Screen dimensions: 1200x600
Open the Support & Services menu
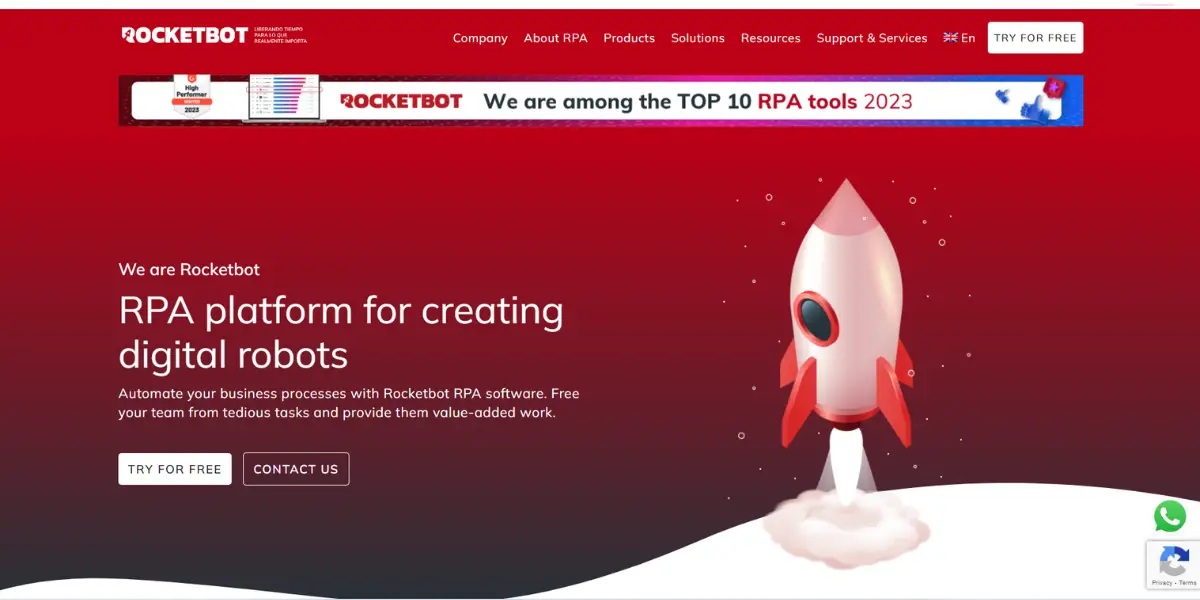click(x=872, y=38)
